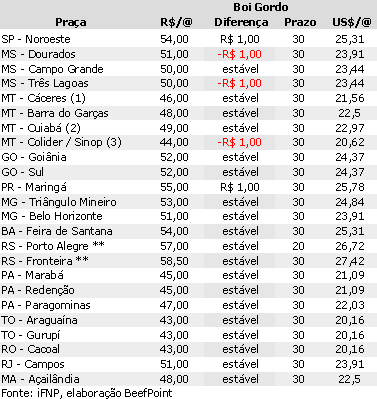Select the RS - Fronteira price 58,50
377x399 pixels.
(174, 261)
